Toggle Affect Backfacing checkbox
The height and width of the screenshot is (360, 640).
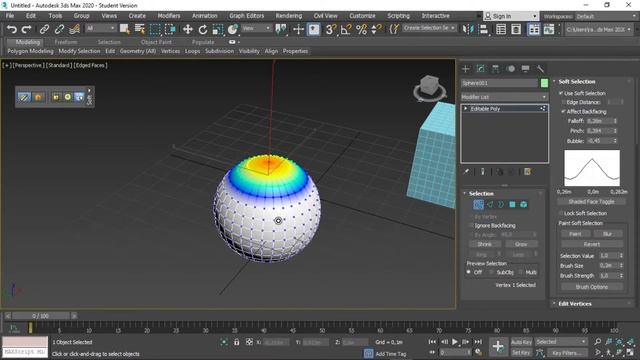coord(563,111)
